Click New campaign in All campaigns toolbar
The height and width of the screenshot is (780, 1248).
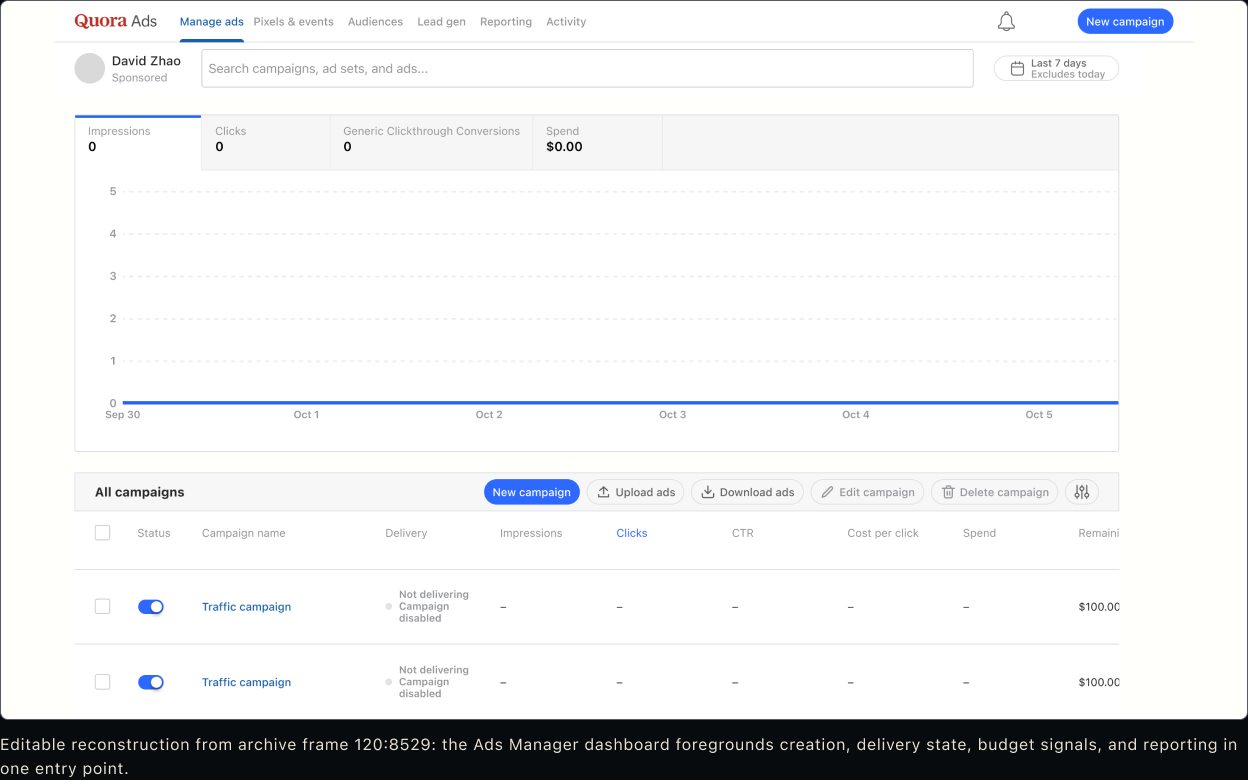click(x=531, y=492)
